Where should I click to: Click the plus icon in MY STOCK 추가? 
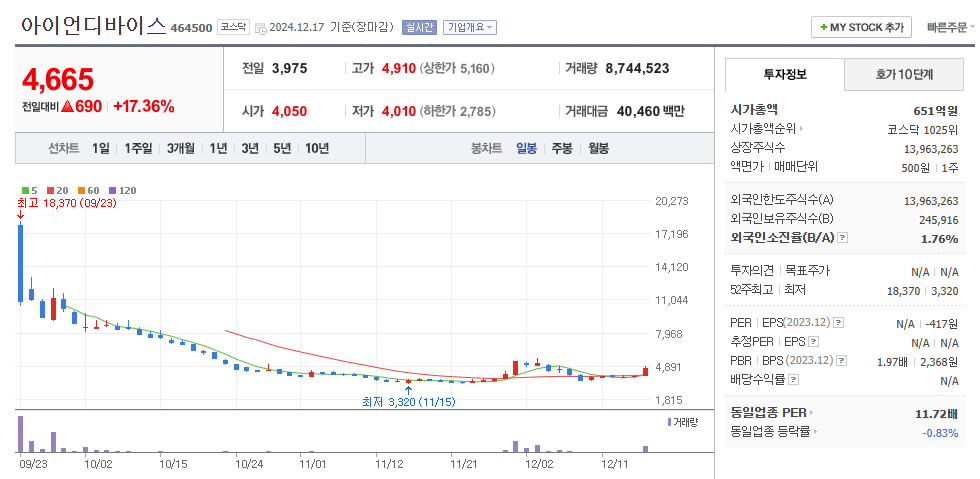824,28
